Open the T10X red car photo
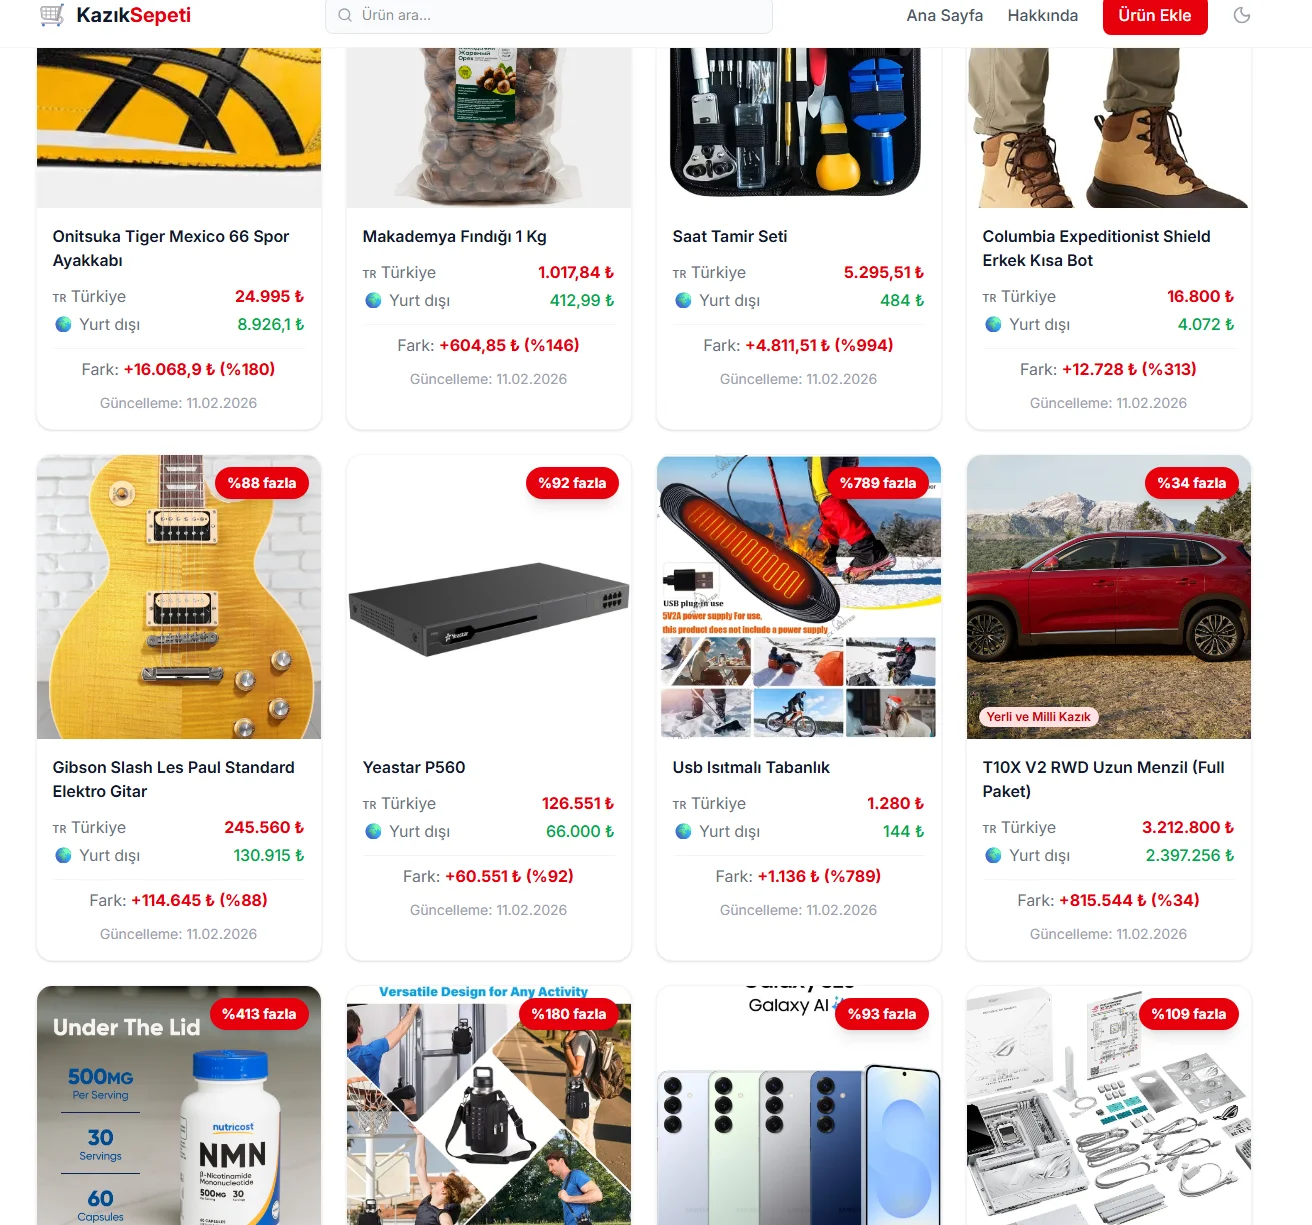 pos(1108,598)
